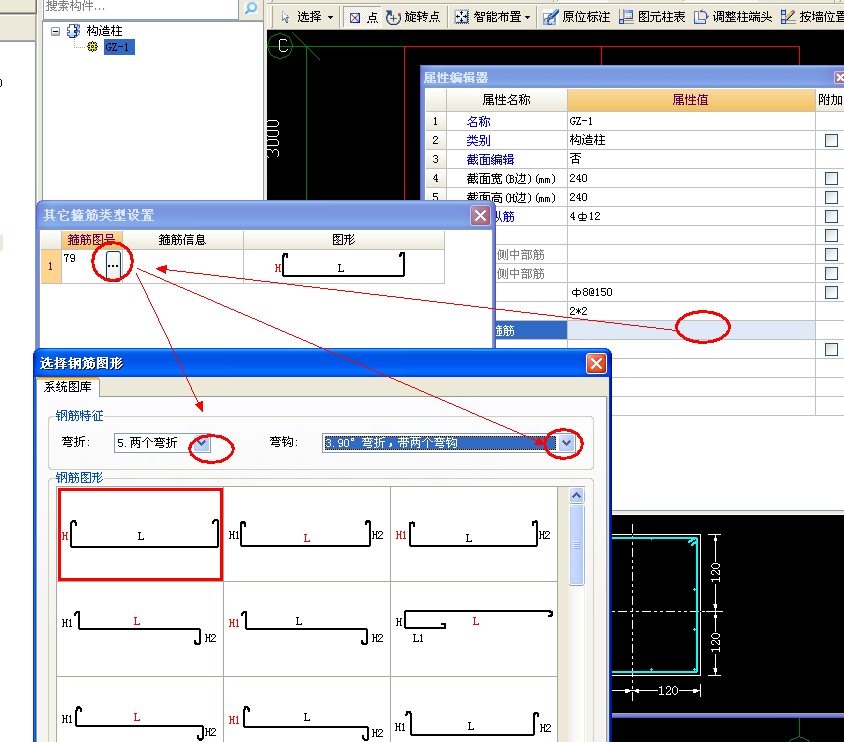
Task: Check the 附加 box for 箍筋 Φ8@150 row
Action: (831, 292)
